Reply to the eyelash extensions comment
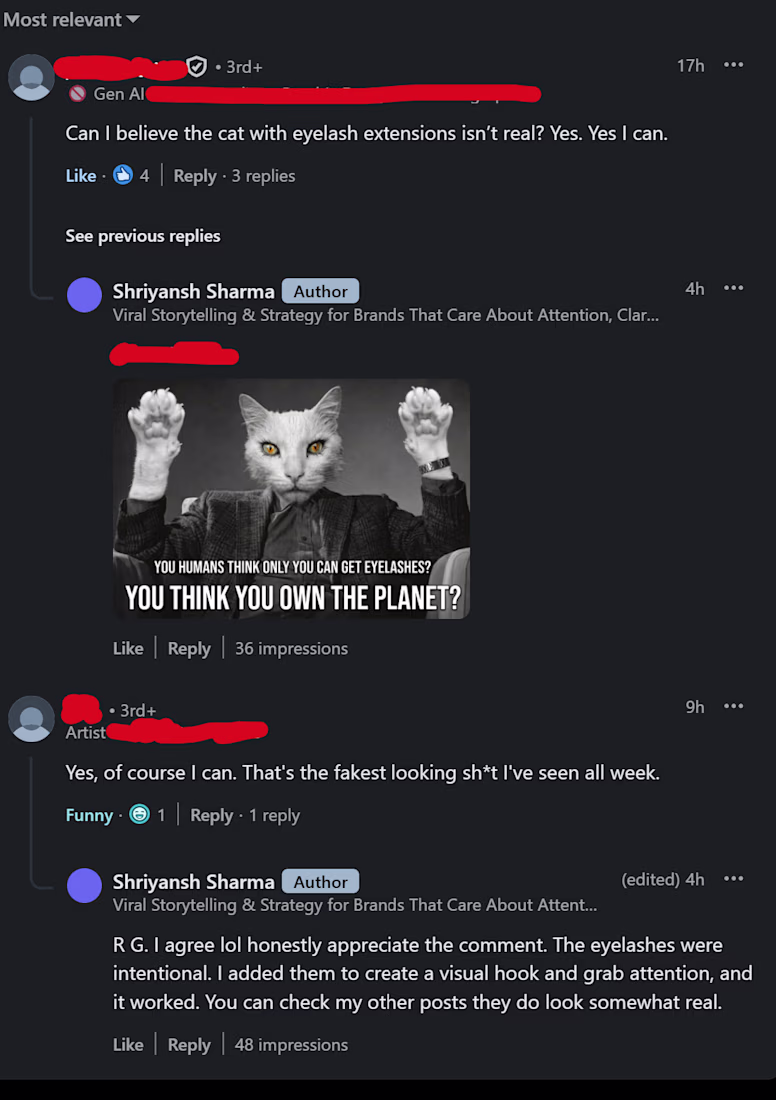This screenshot has height=1100, width=776. 194,176
